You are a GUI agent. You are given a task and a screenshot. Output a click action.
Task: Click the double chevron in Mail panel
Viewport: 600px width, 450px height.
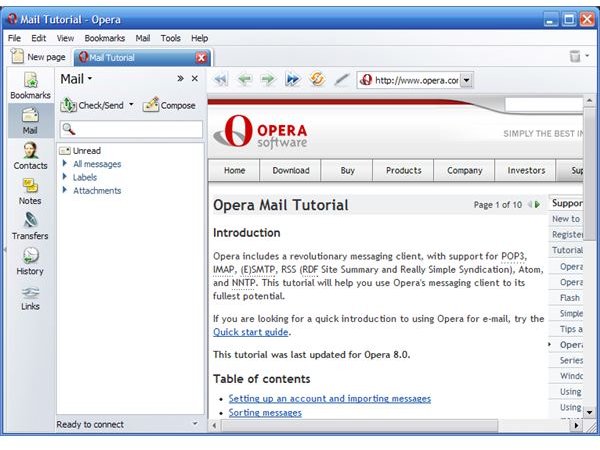(x=180, y=78)
